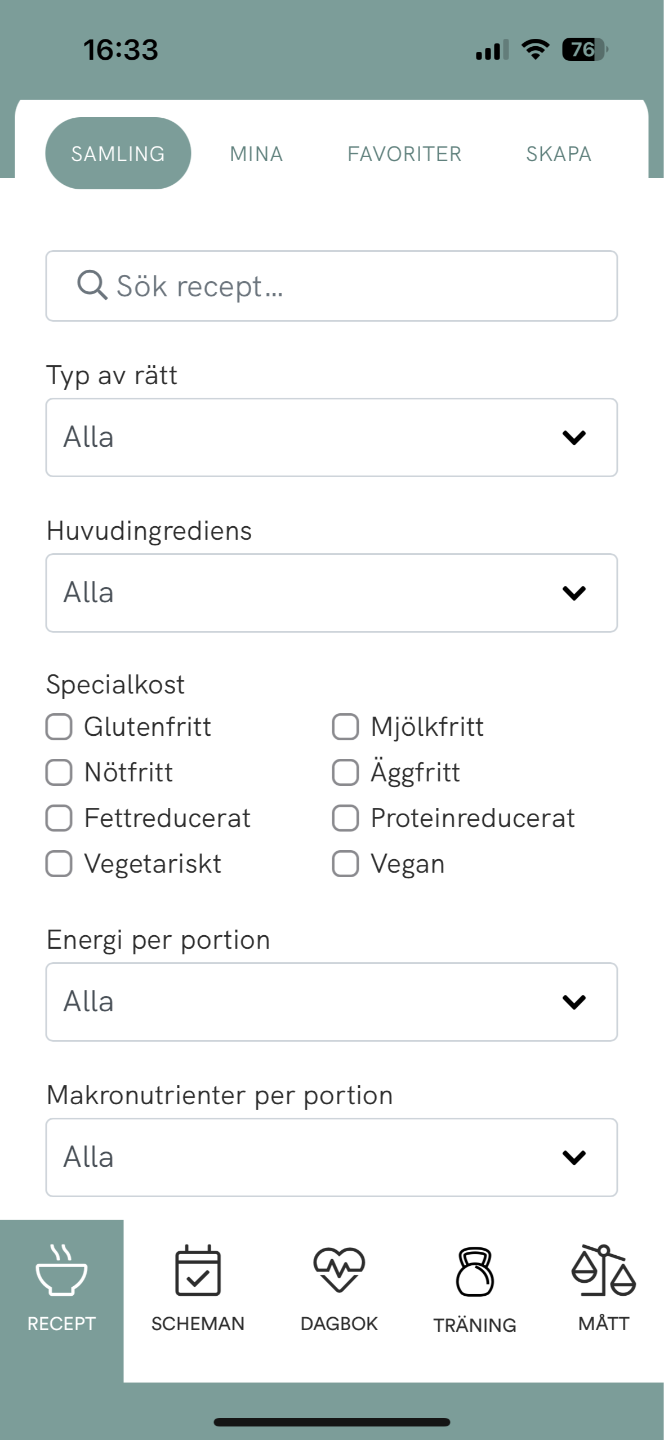The width and height of the screenshot is (664, 1440).
Task: Open Dagbok heart pulse icon
Action: (339, 1272)
